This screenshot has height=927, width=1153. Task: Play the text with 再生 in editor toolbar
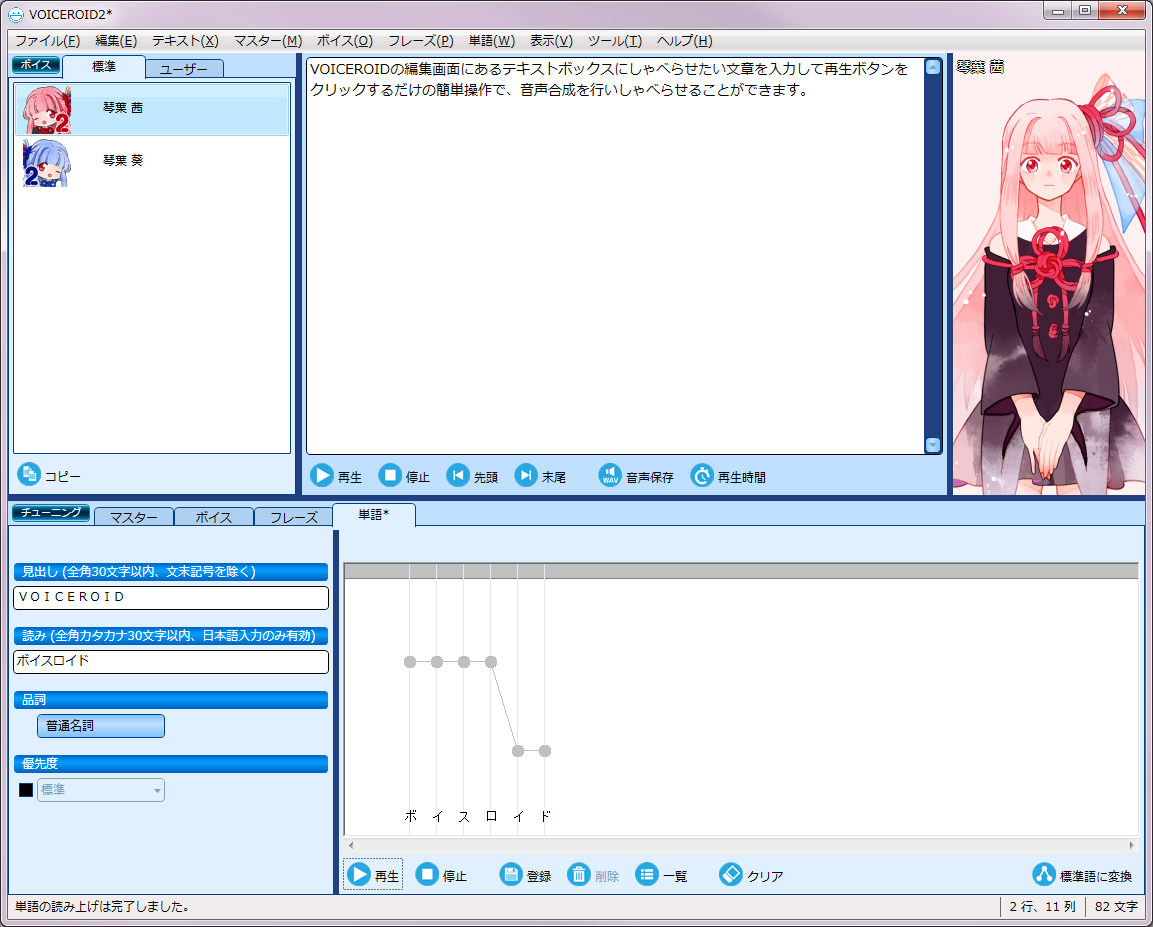click(336, 476)
